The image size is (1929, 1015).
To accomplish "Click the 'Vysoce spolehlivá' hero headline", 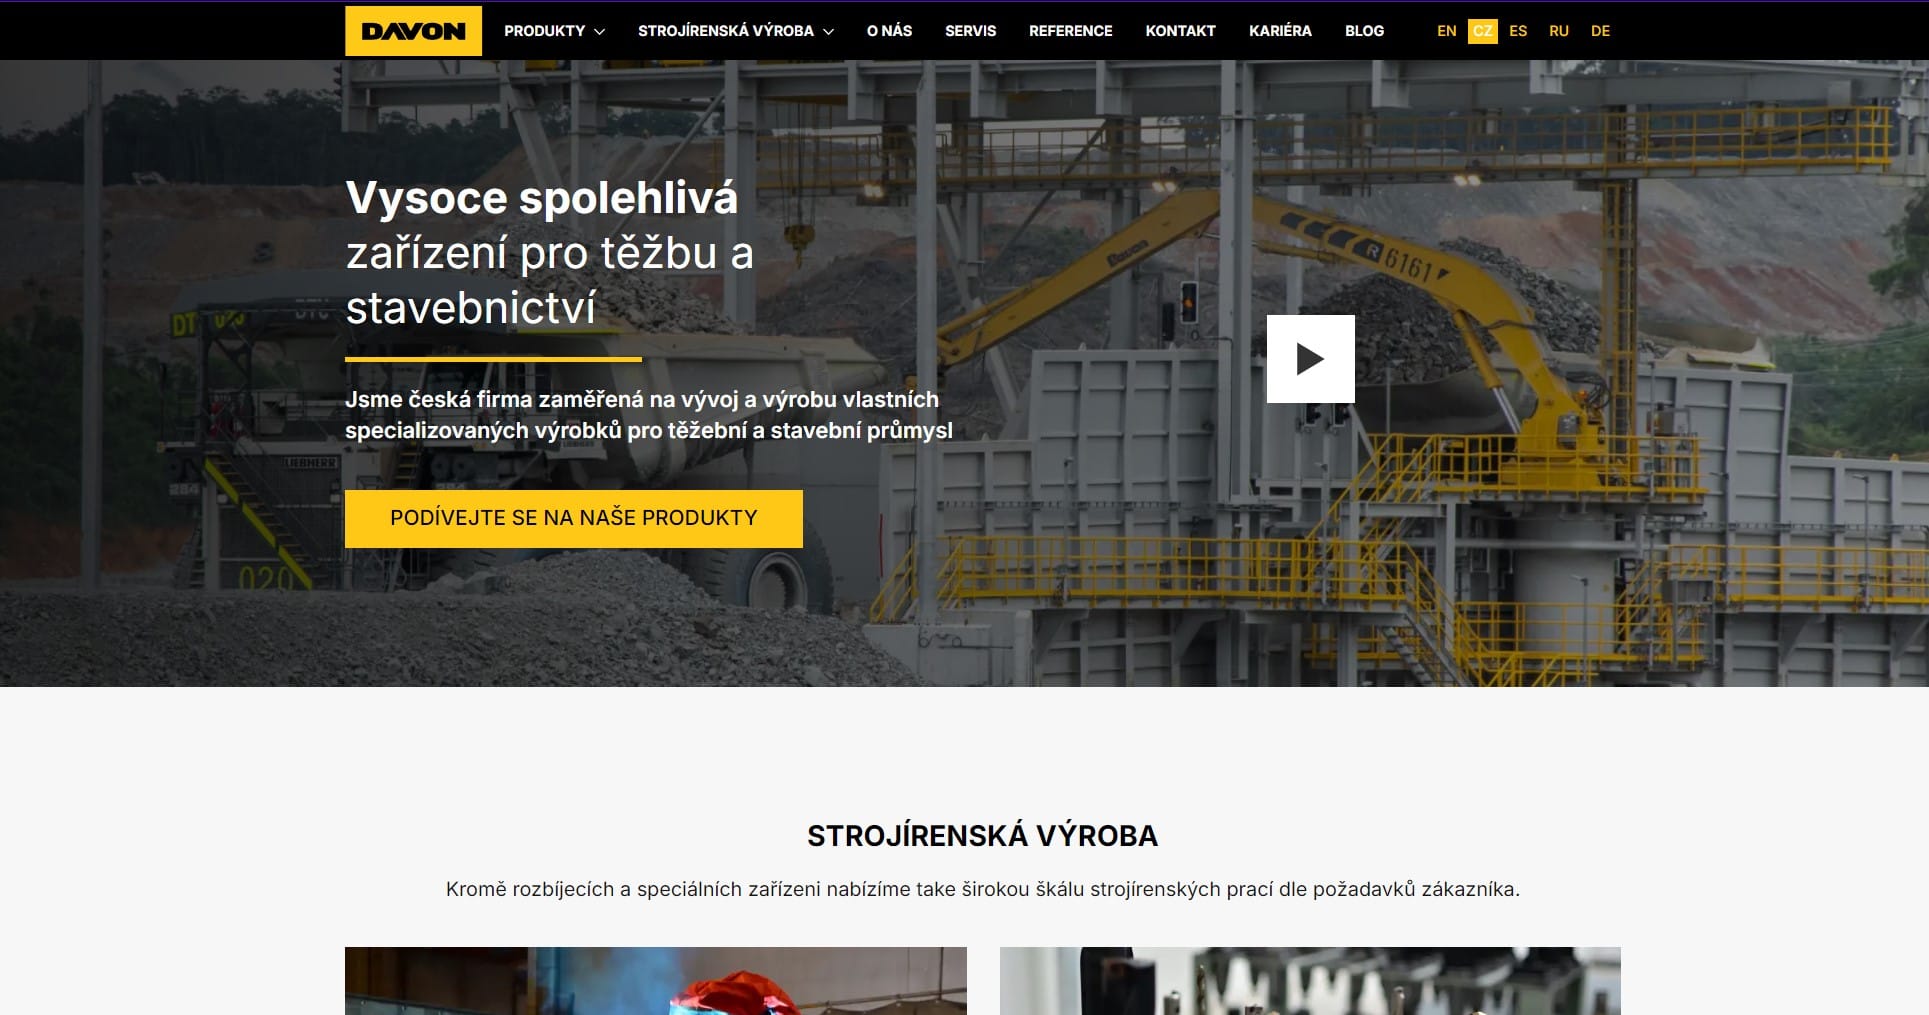I will click(541, 198).
